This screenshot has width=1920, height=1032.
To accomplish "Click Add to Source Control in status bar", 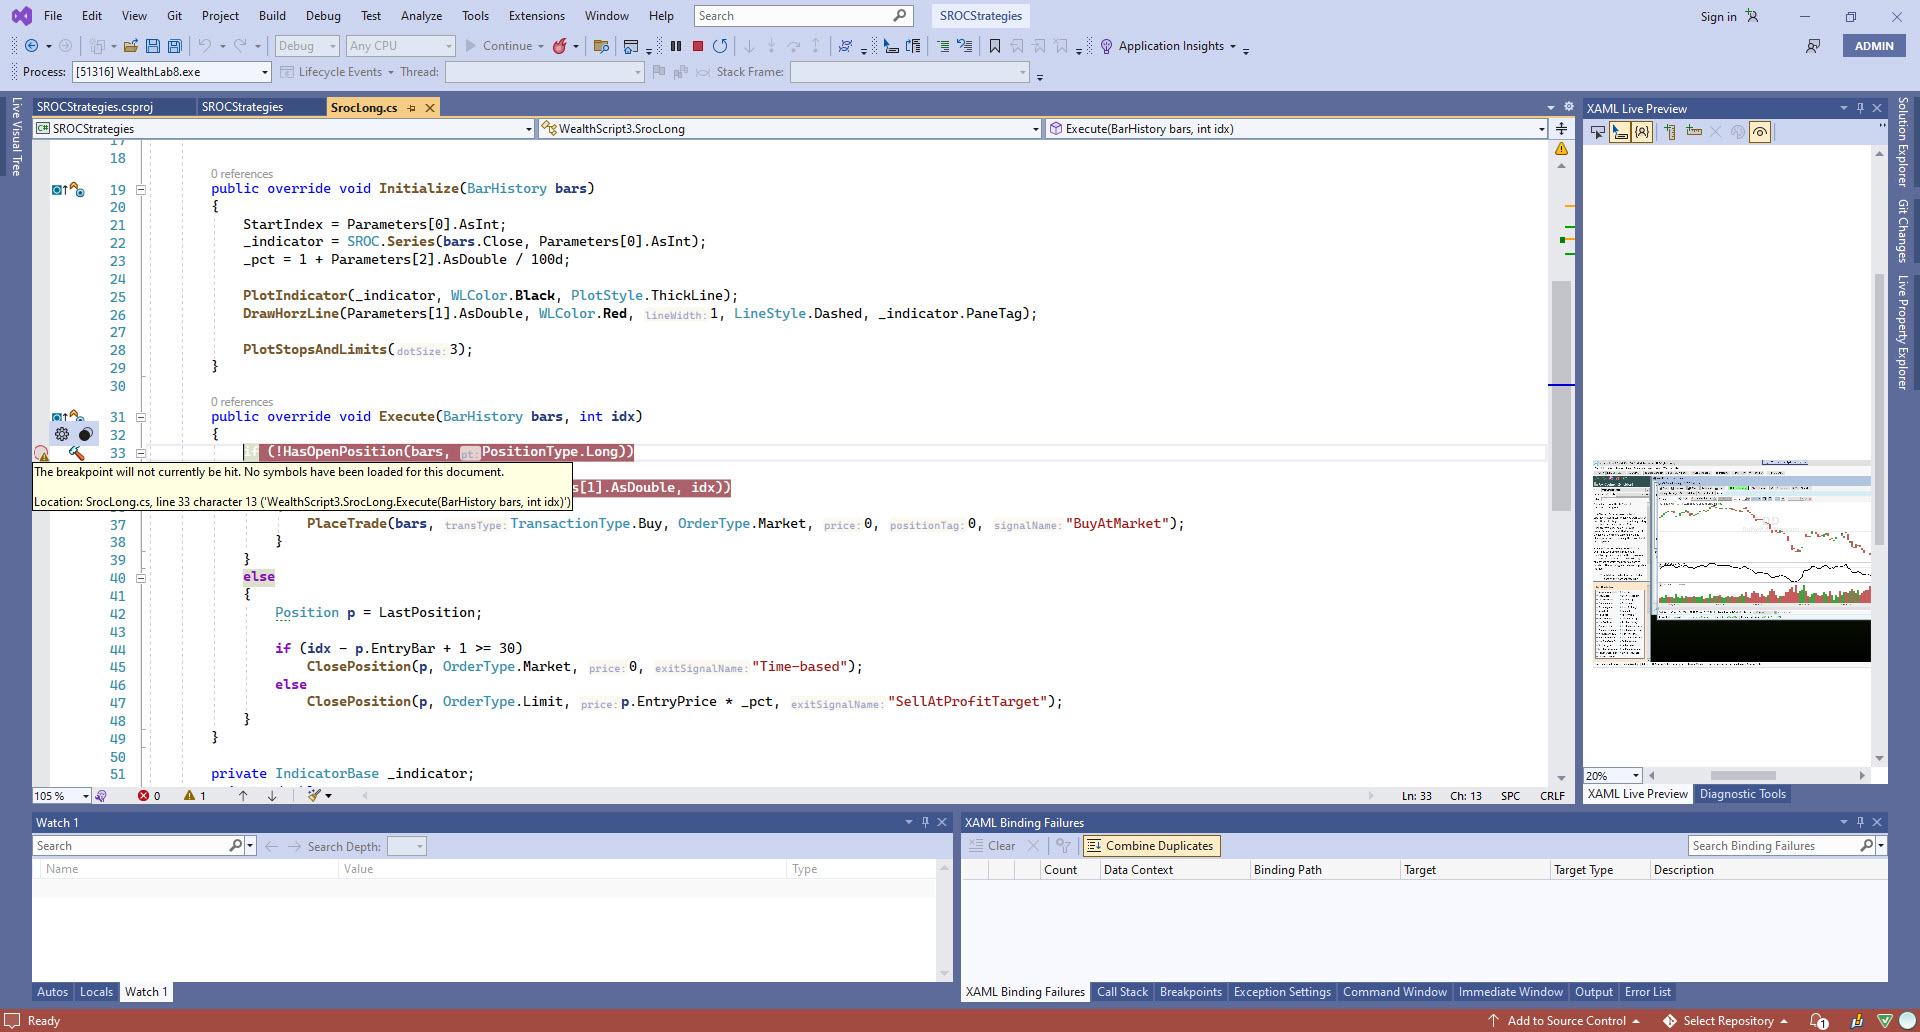I will point(1566,1021).
